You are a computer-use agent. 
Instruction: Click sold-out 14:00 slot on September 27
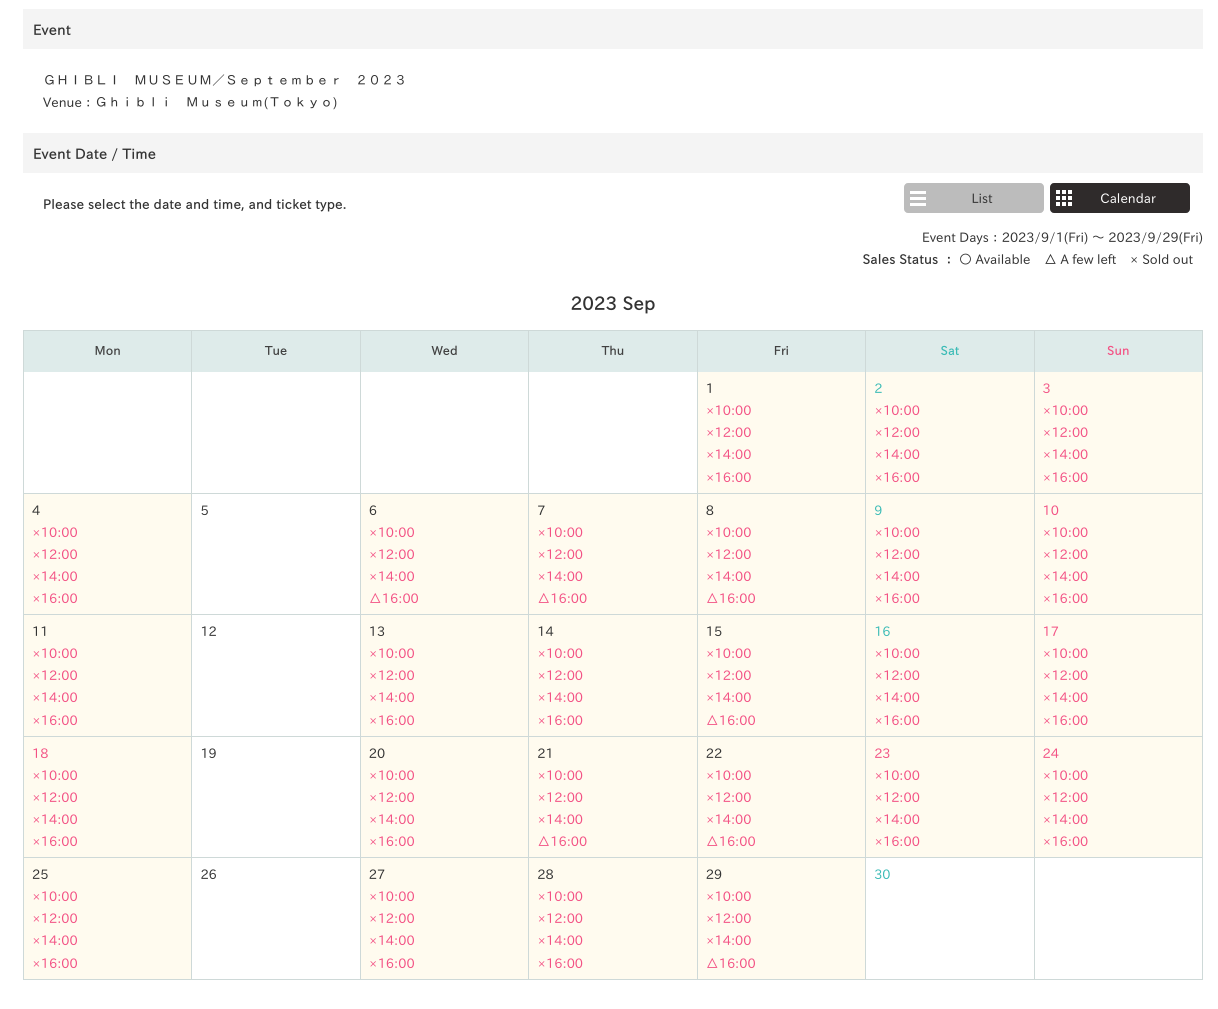[x=392, y=940]
